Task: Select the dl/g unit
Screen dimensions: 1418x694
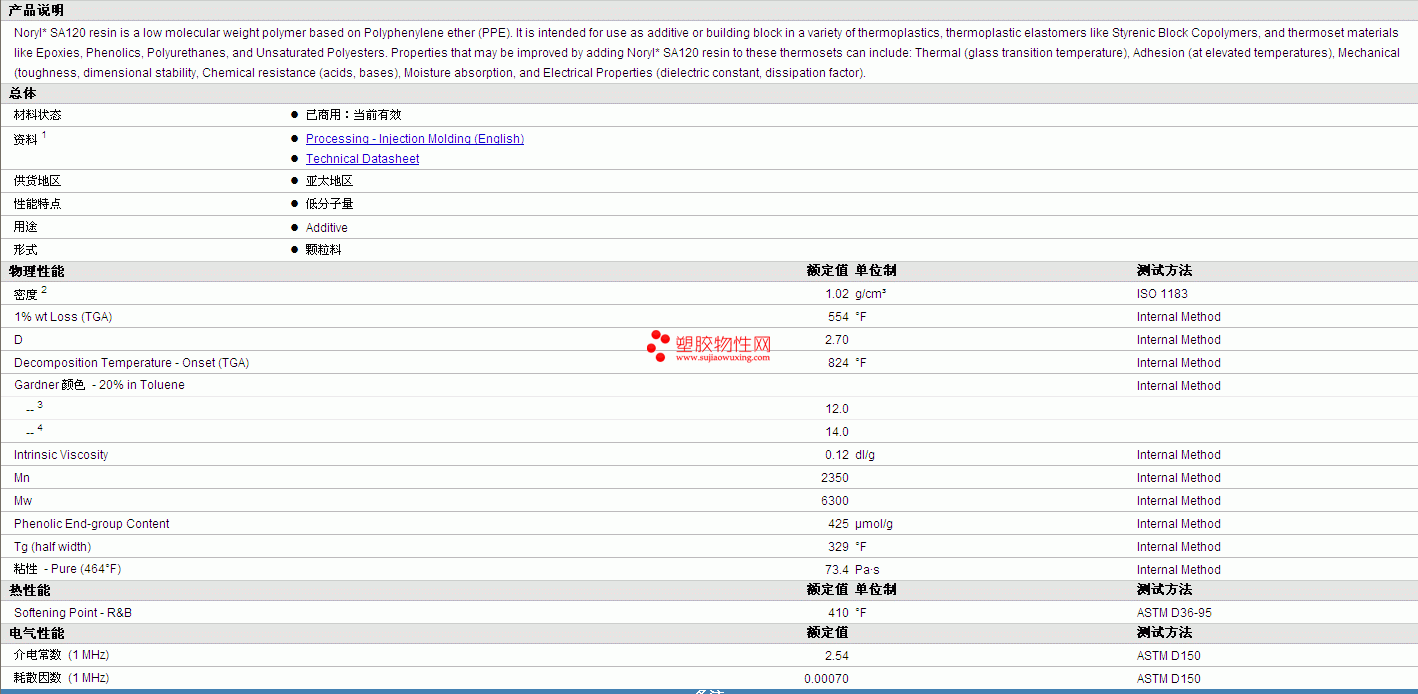Action: [x=865, y=455]
